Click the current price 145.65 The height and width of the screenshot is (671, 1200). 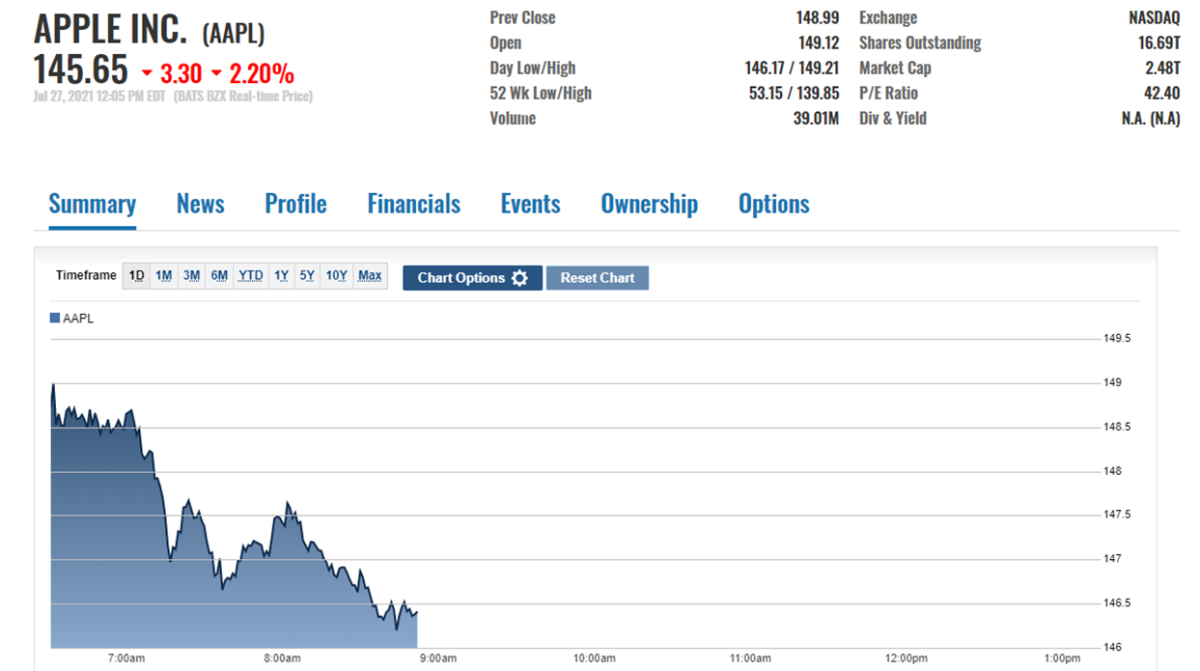81,70
